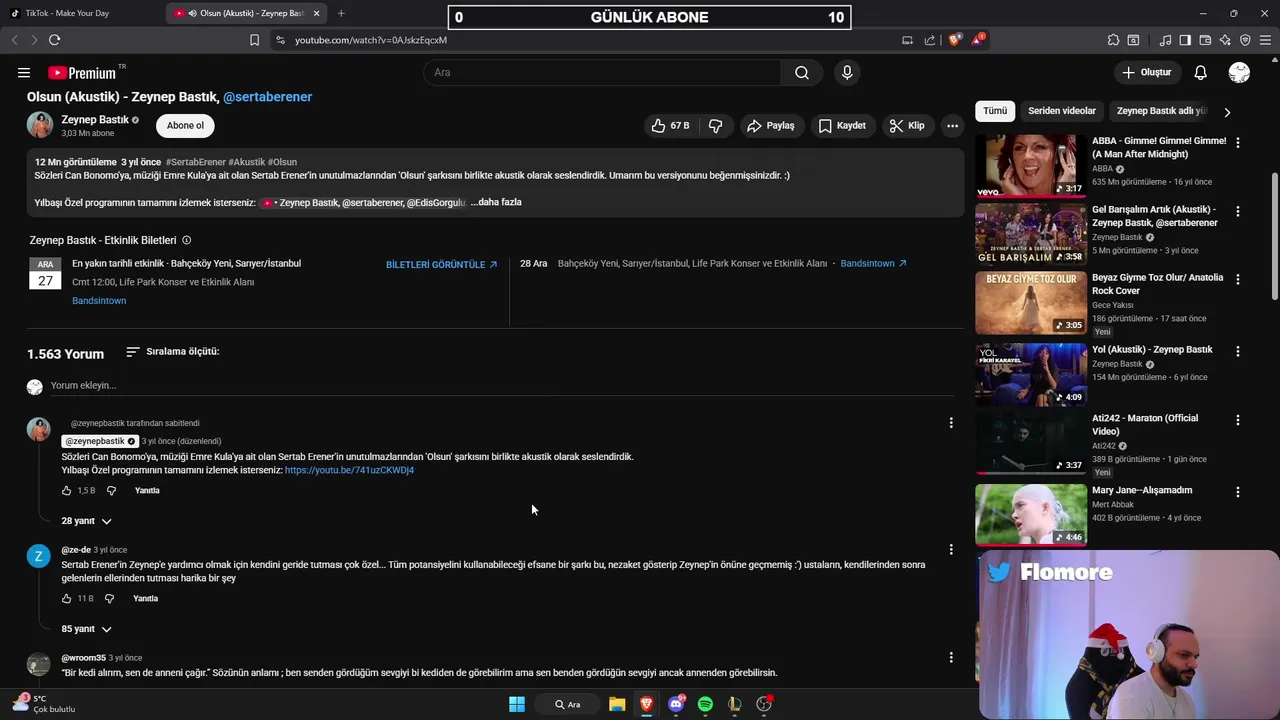Click the search magnifier button

click(x=802, y=72)
